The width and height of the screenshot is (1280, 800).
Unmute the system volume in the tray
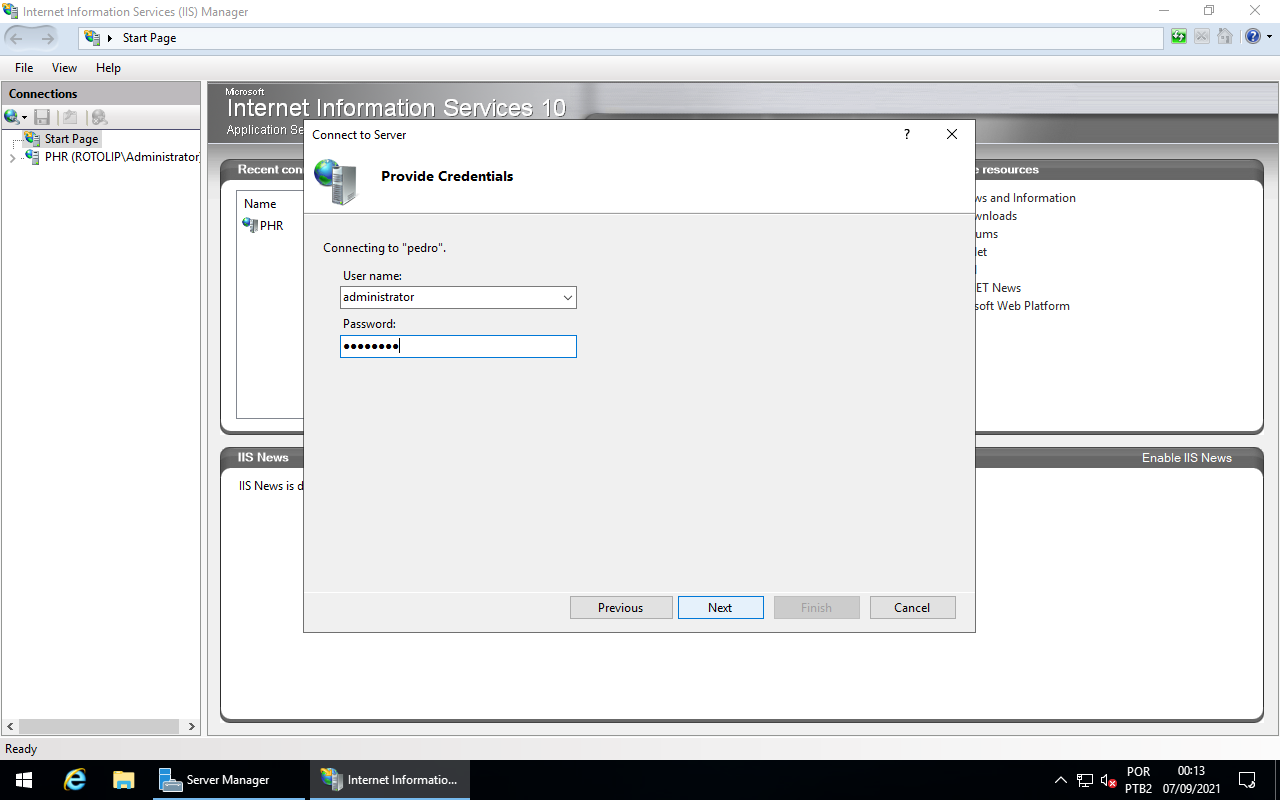pos(1107,779)
